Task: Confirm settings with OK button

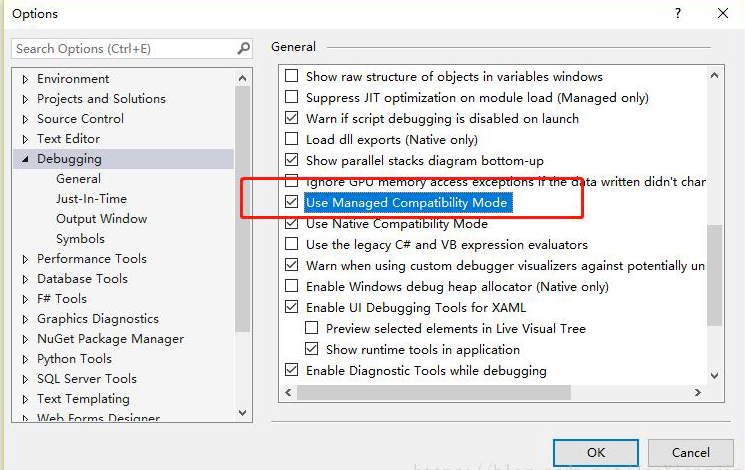Action: 596,452
